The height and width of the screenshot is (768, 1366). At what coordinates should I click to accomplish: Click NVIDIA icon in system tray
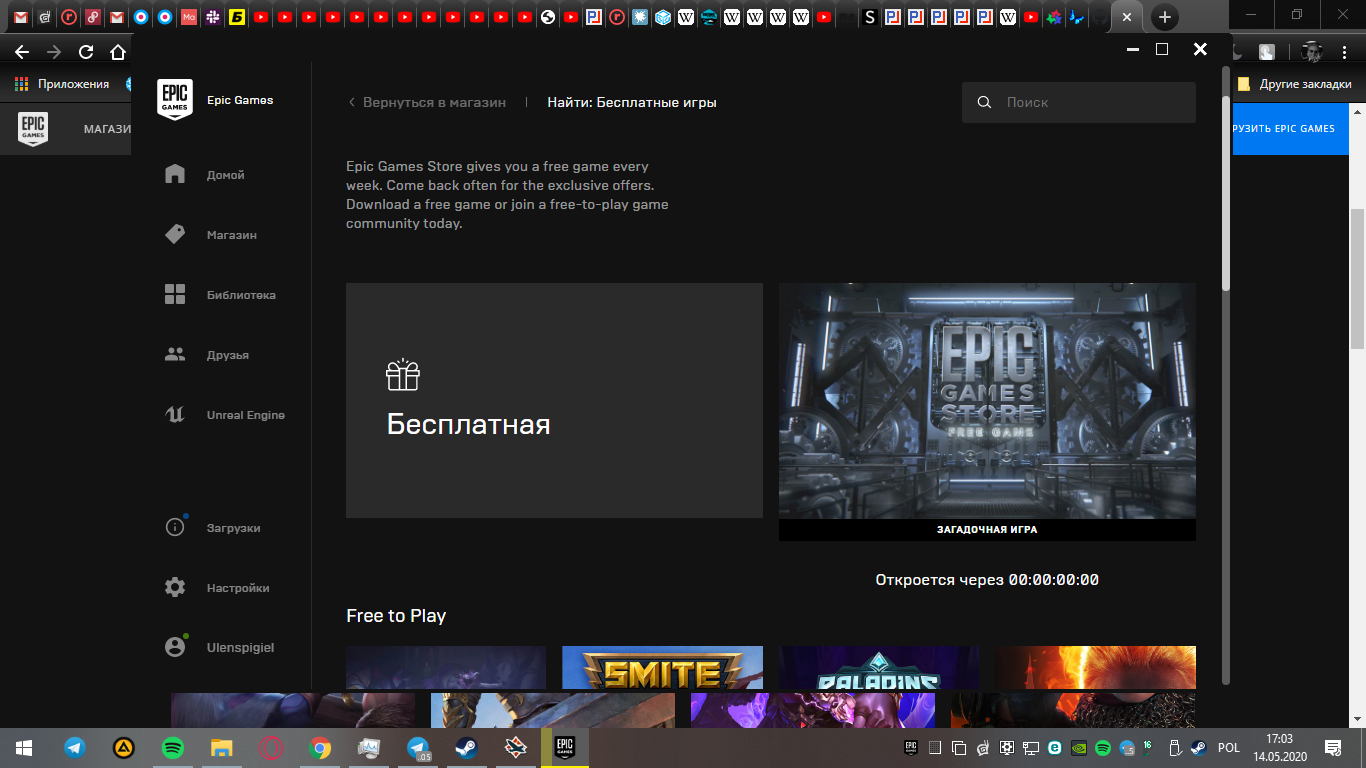pyautogui.click(x=1079, y=747)
